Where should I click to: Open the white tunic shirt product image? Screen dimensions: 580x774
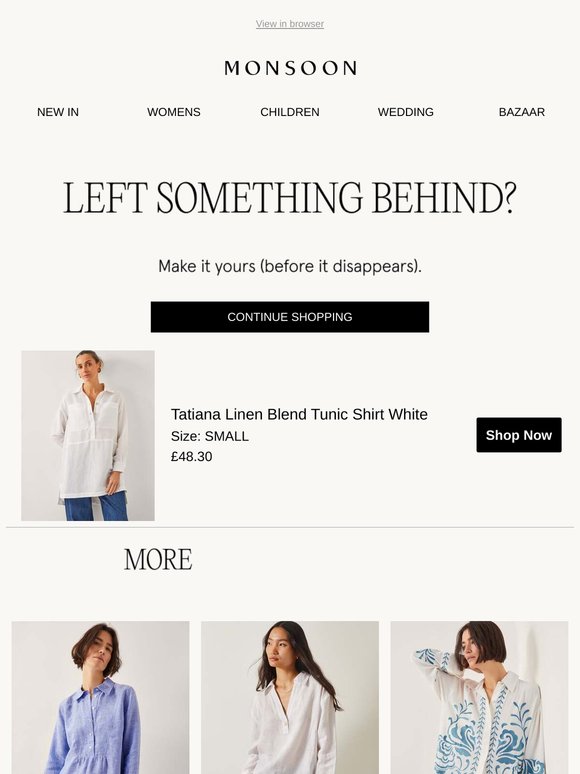tap(88, 435)
